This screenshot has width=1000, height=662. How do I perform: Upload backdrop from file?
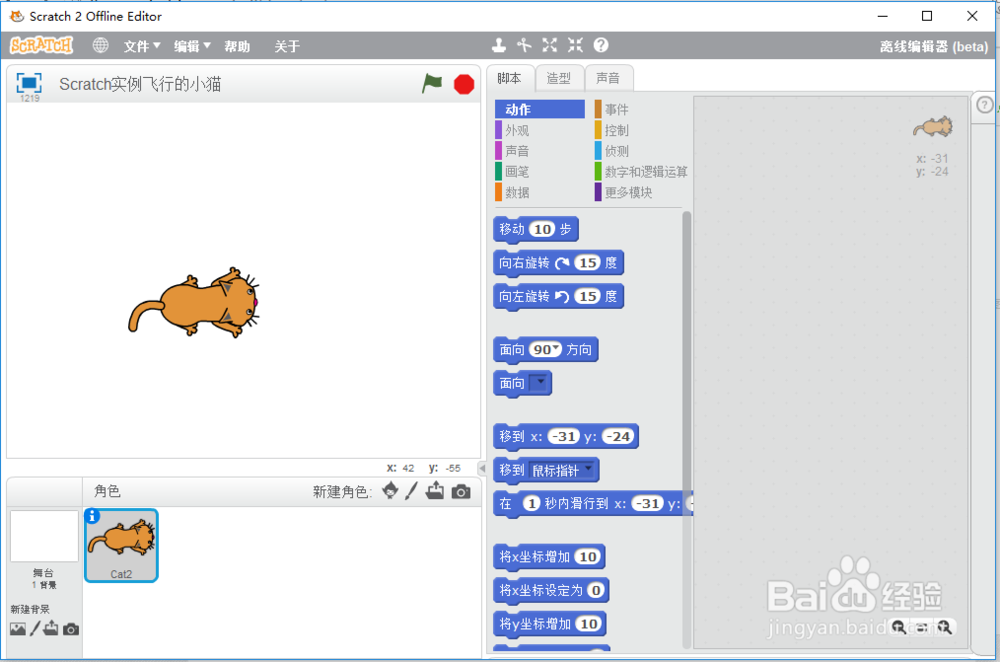(x=51, y=629)
